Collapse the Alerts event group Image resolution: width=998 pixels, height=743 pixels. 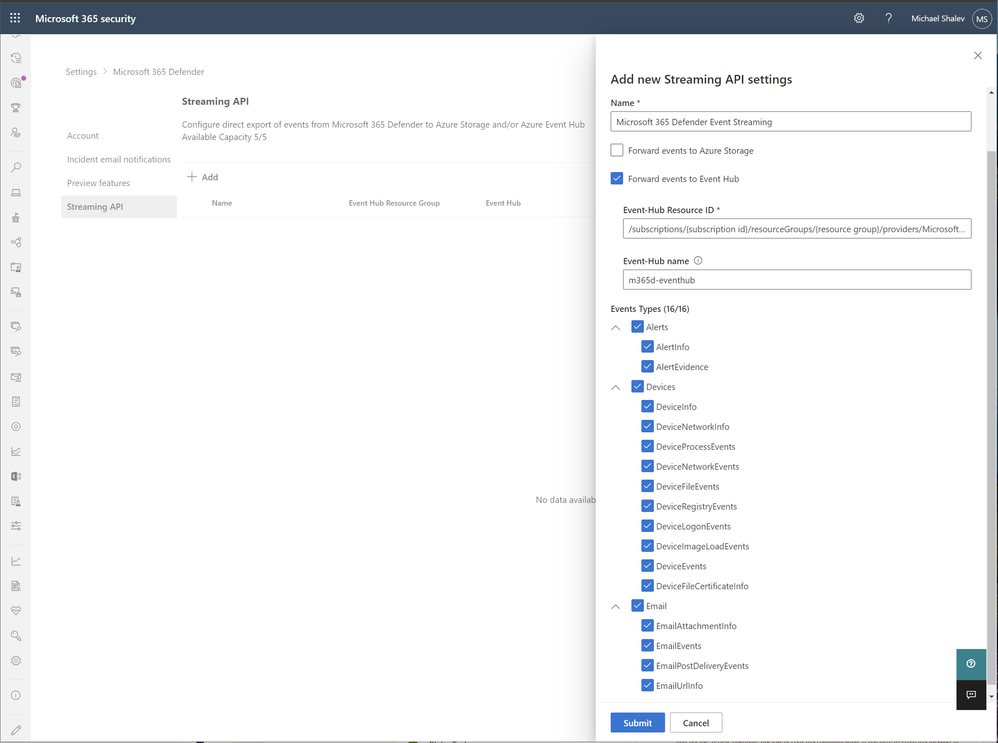615,327
